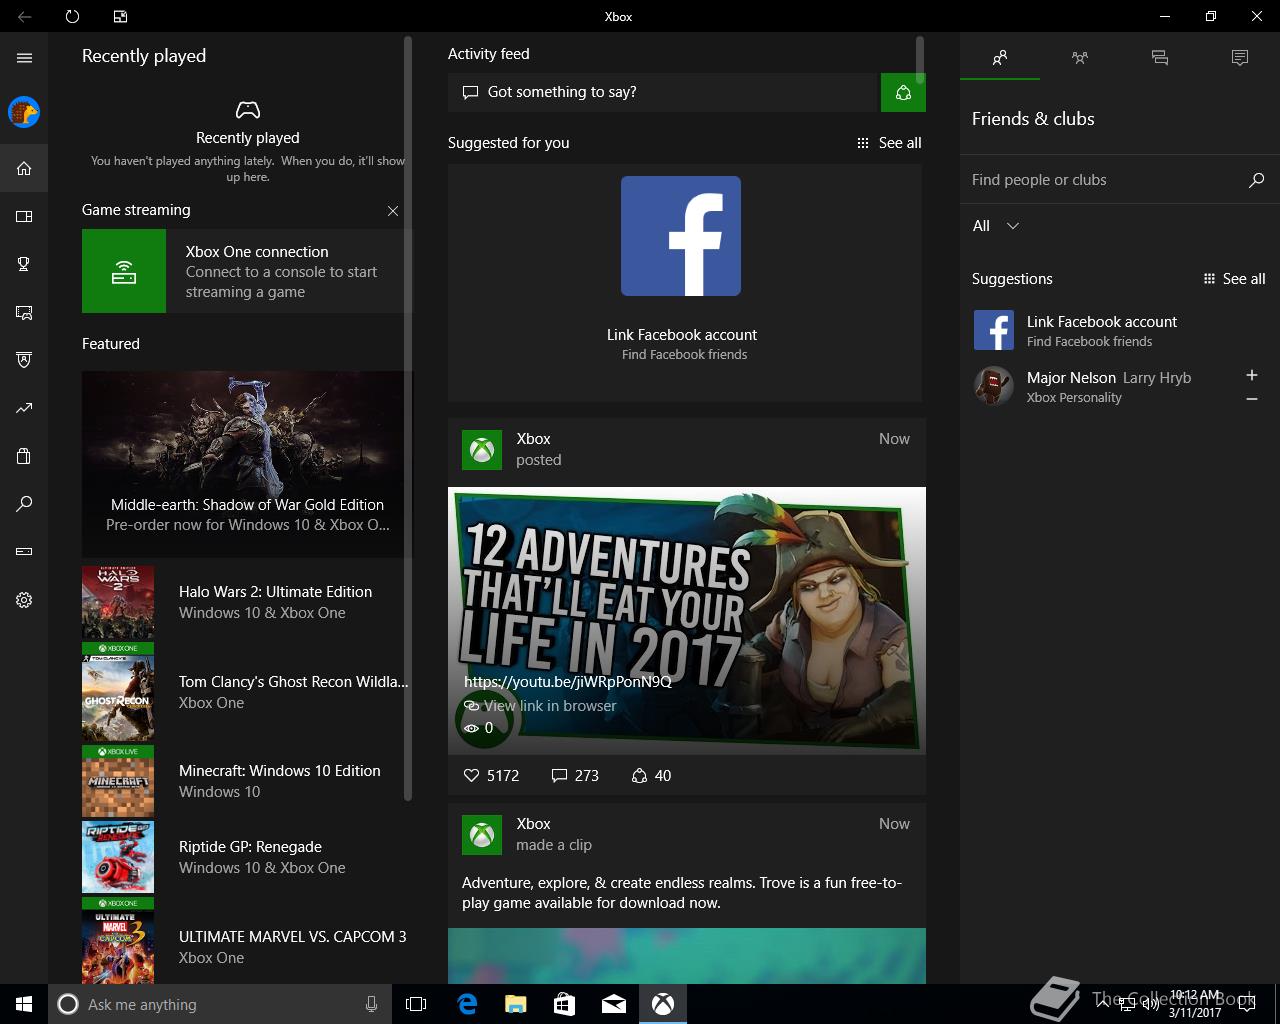This screenshot has width=1280, height=1024.
Task: Share the 12 Adventures post (40)
Action: pos(651,775)
